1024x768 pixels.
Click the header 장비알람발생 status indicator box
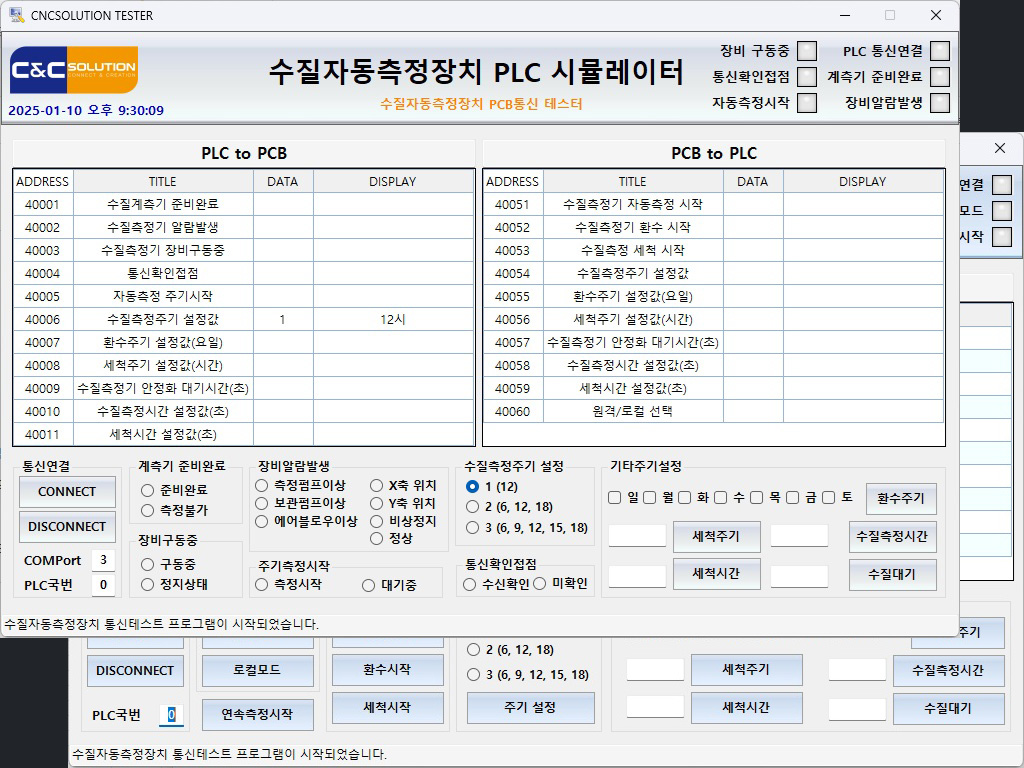pyautogui.click(x=939, y=102)
